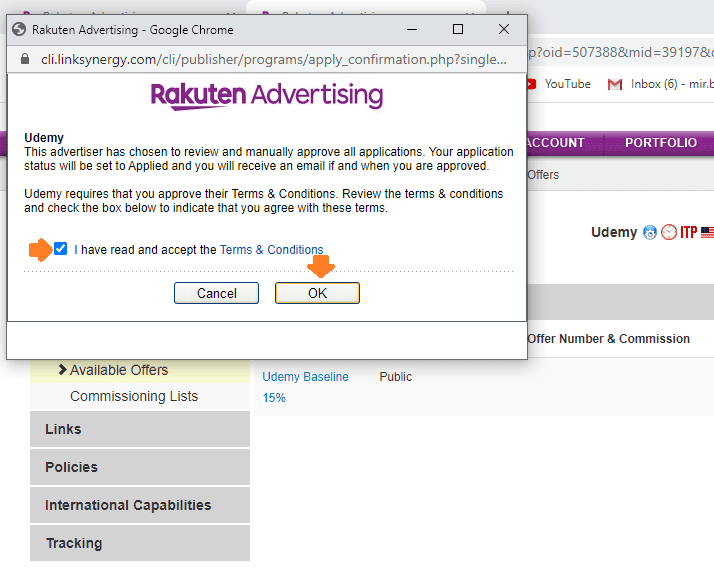Click the US flag icon next to Udemy
The width and height of the screenshot is (714, 570).
707,232
